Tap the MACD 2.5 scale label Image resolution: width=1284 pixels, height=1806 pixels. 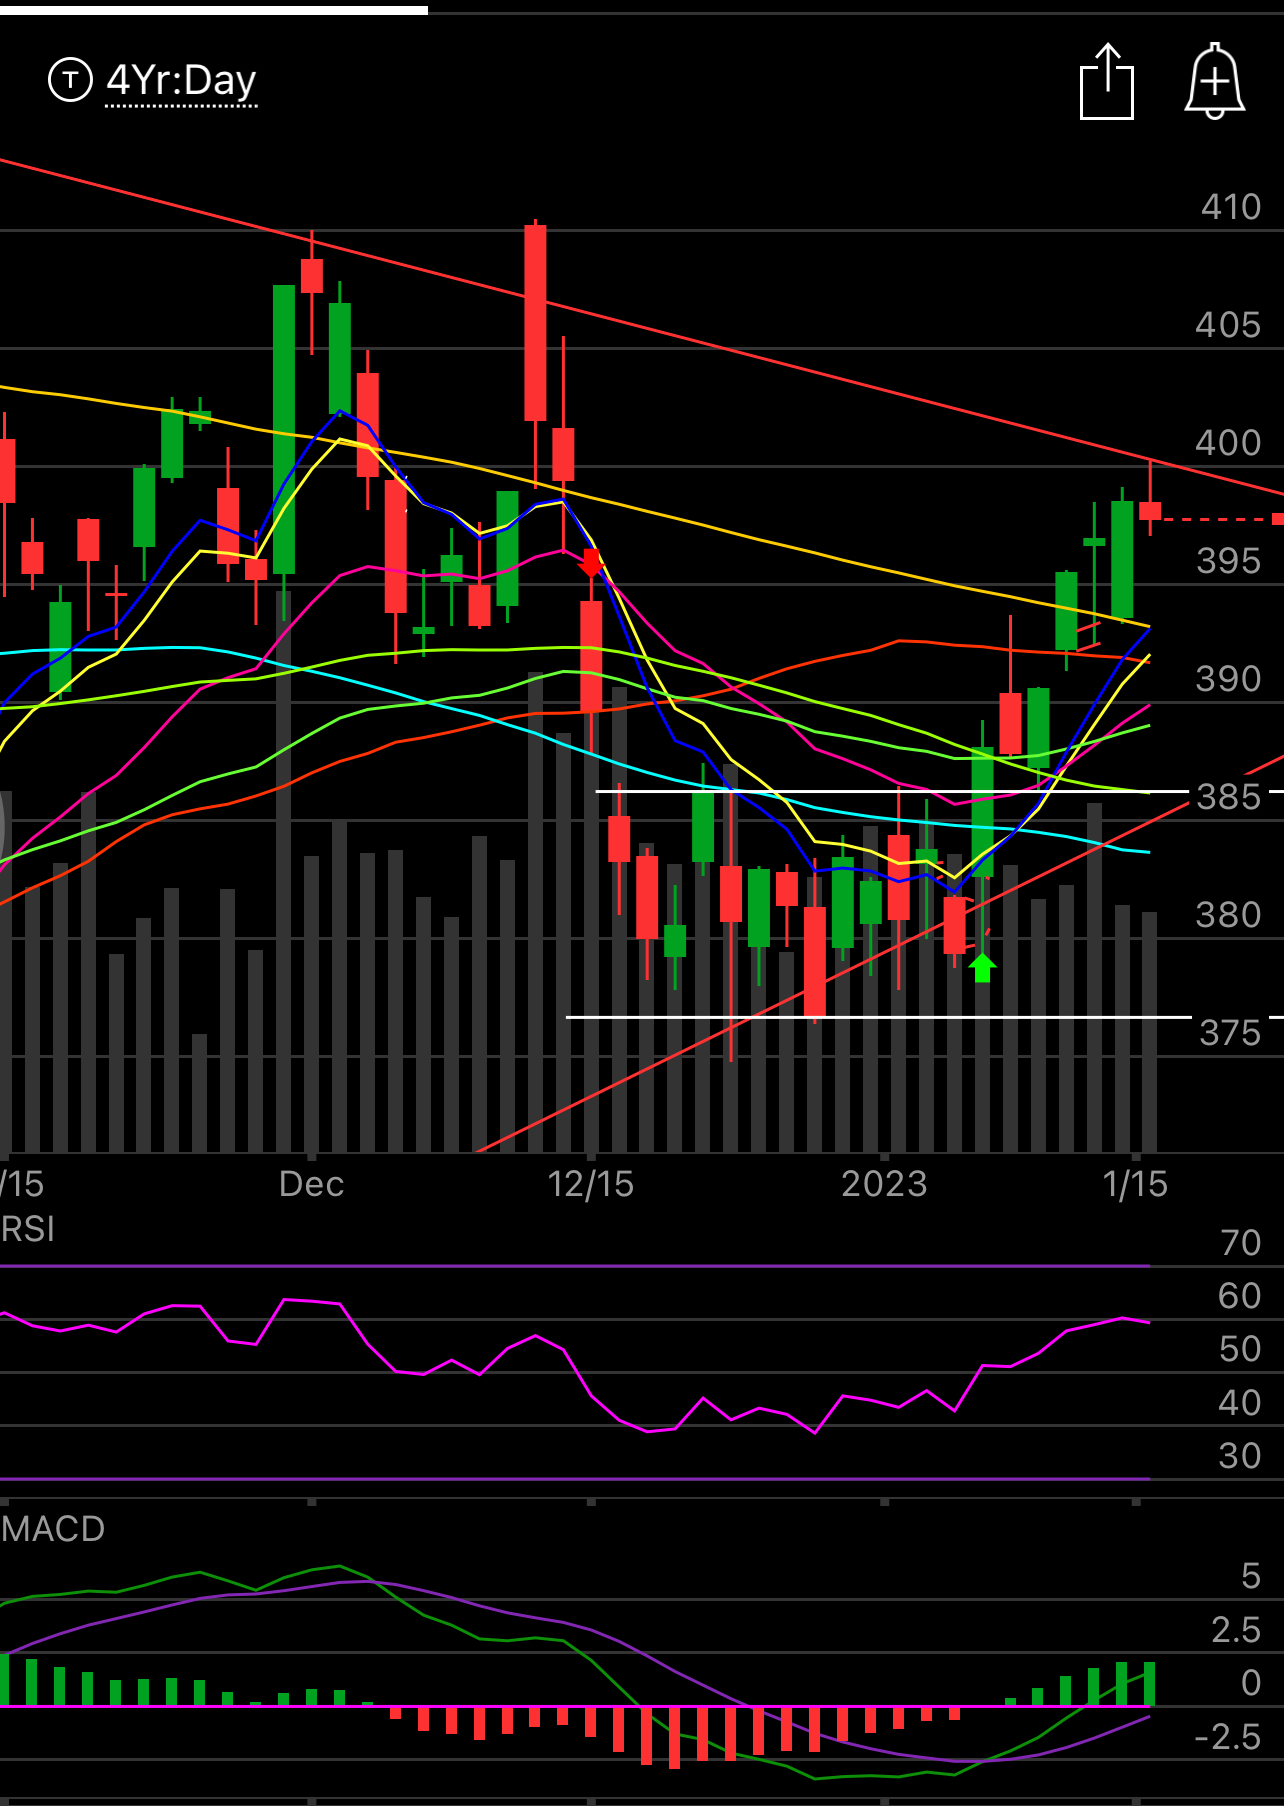coord(1236,1630)
